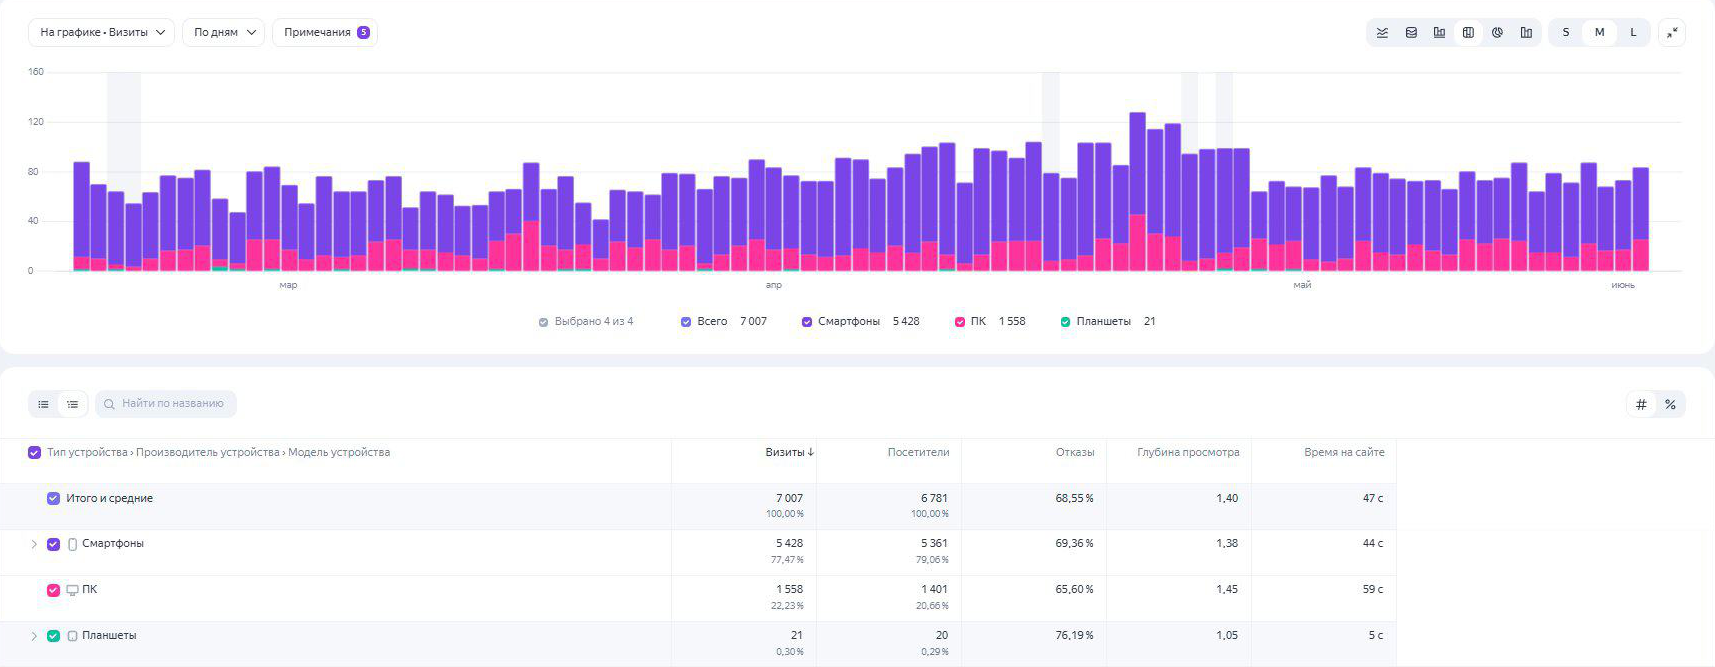Screen dimensions: 1715x667
Task: Sort table by Время на сайте column
Action: click(x=1344, y=453)
